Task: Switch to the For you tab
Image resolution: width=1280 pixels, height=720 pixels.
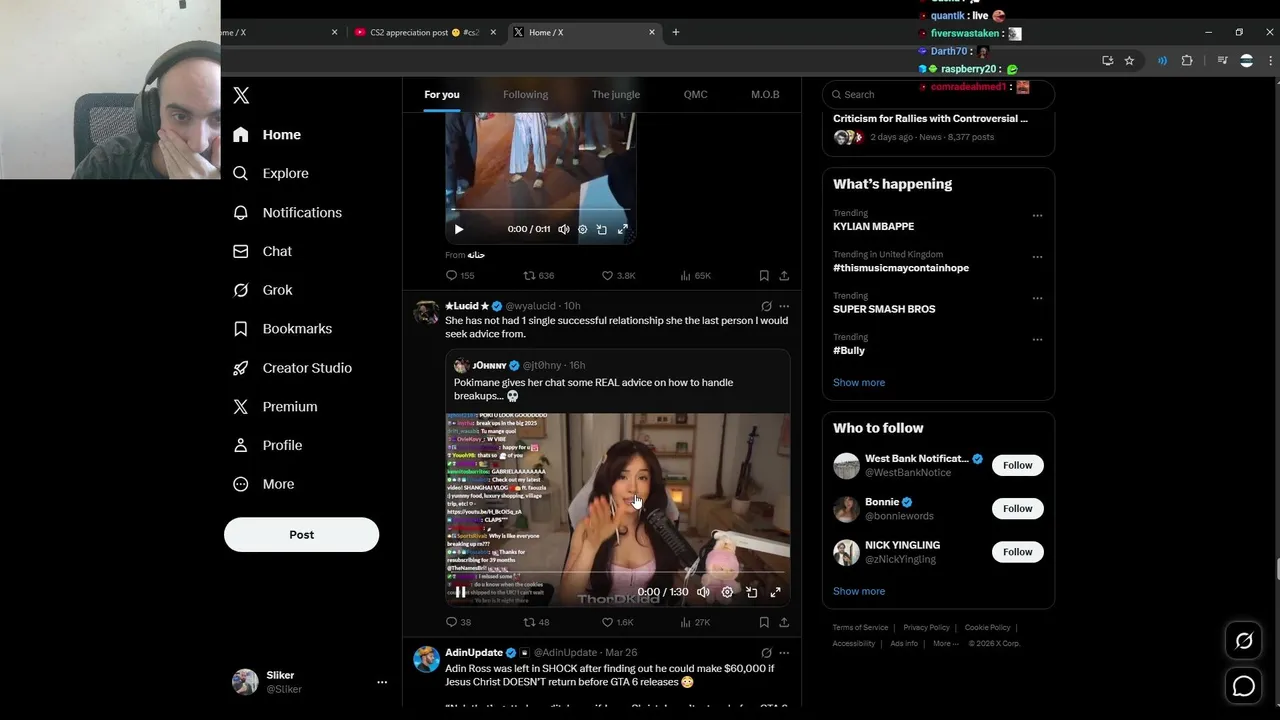Action: coord(442,94)
